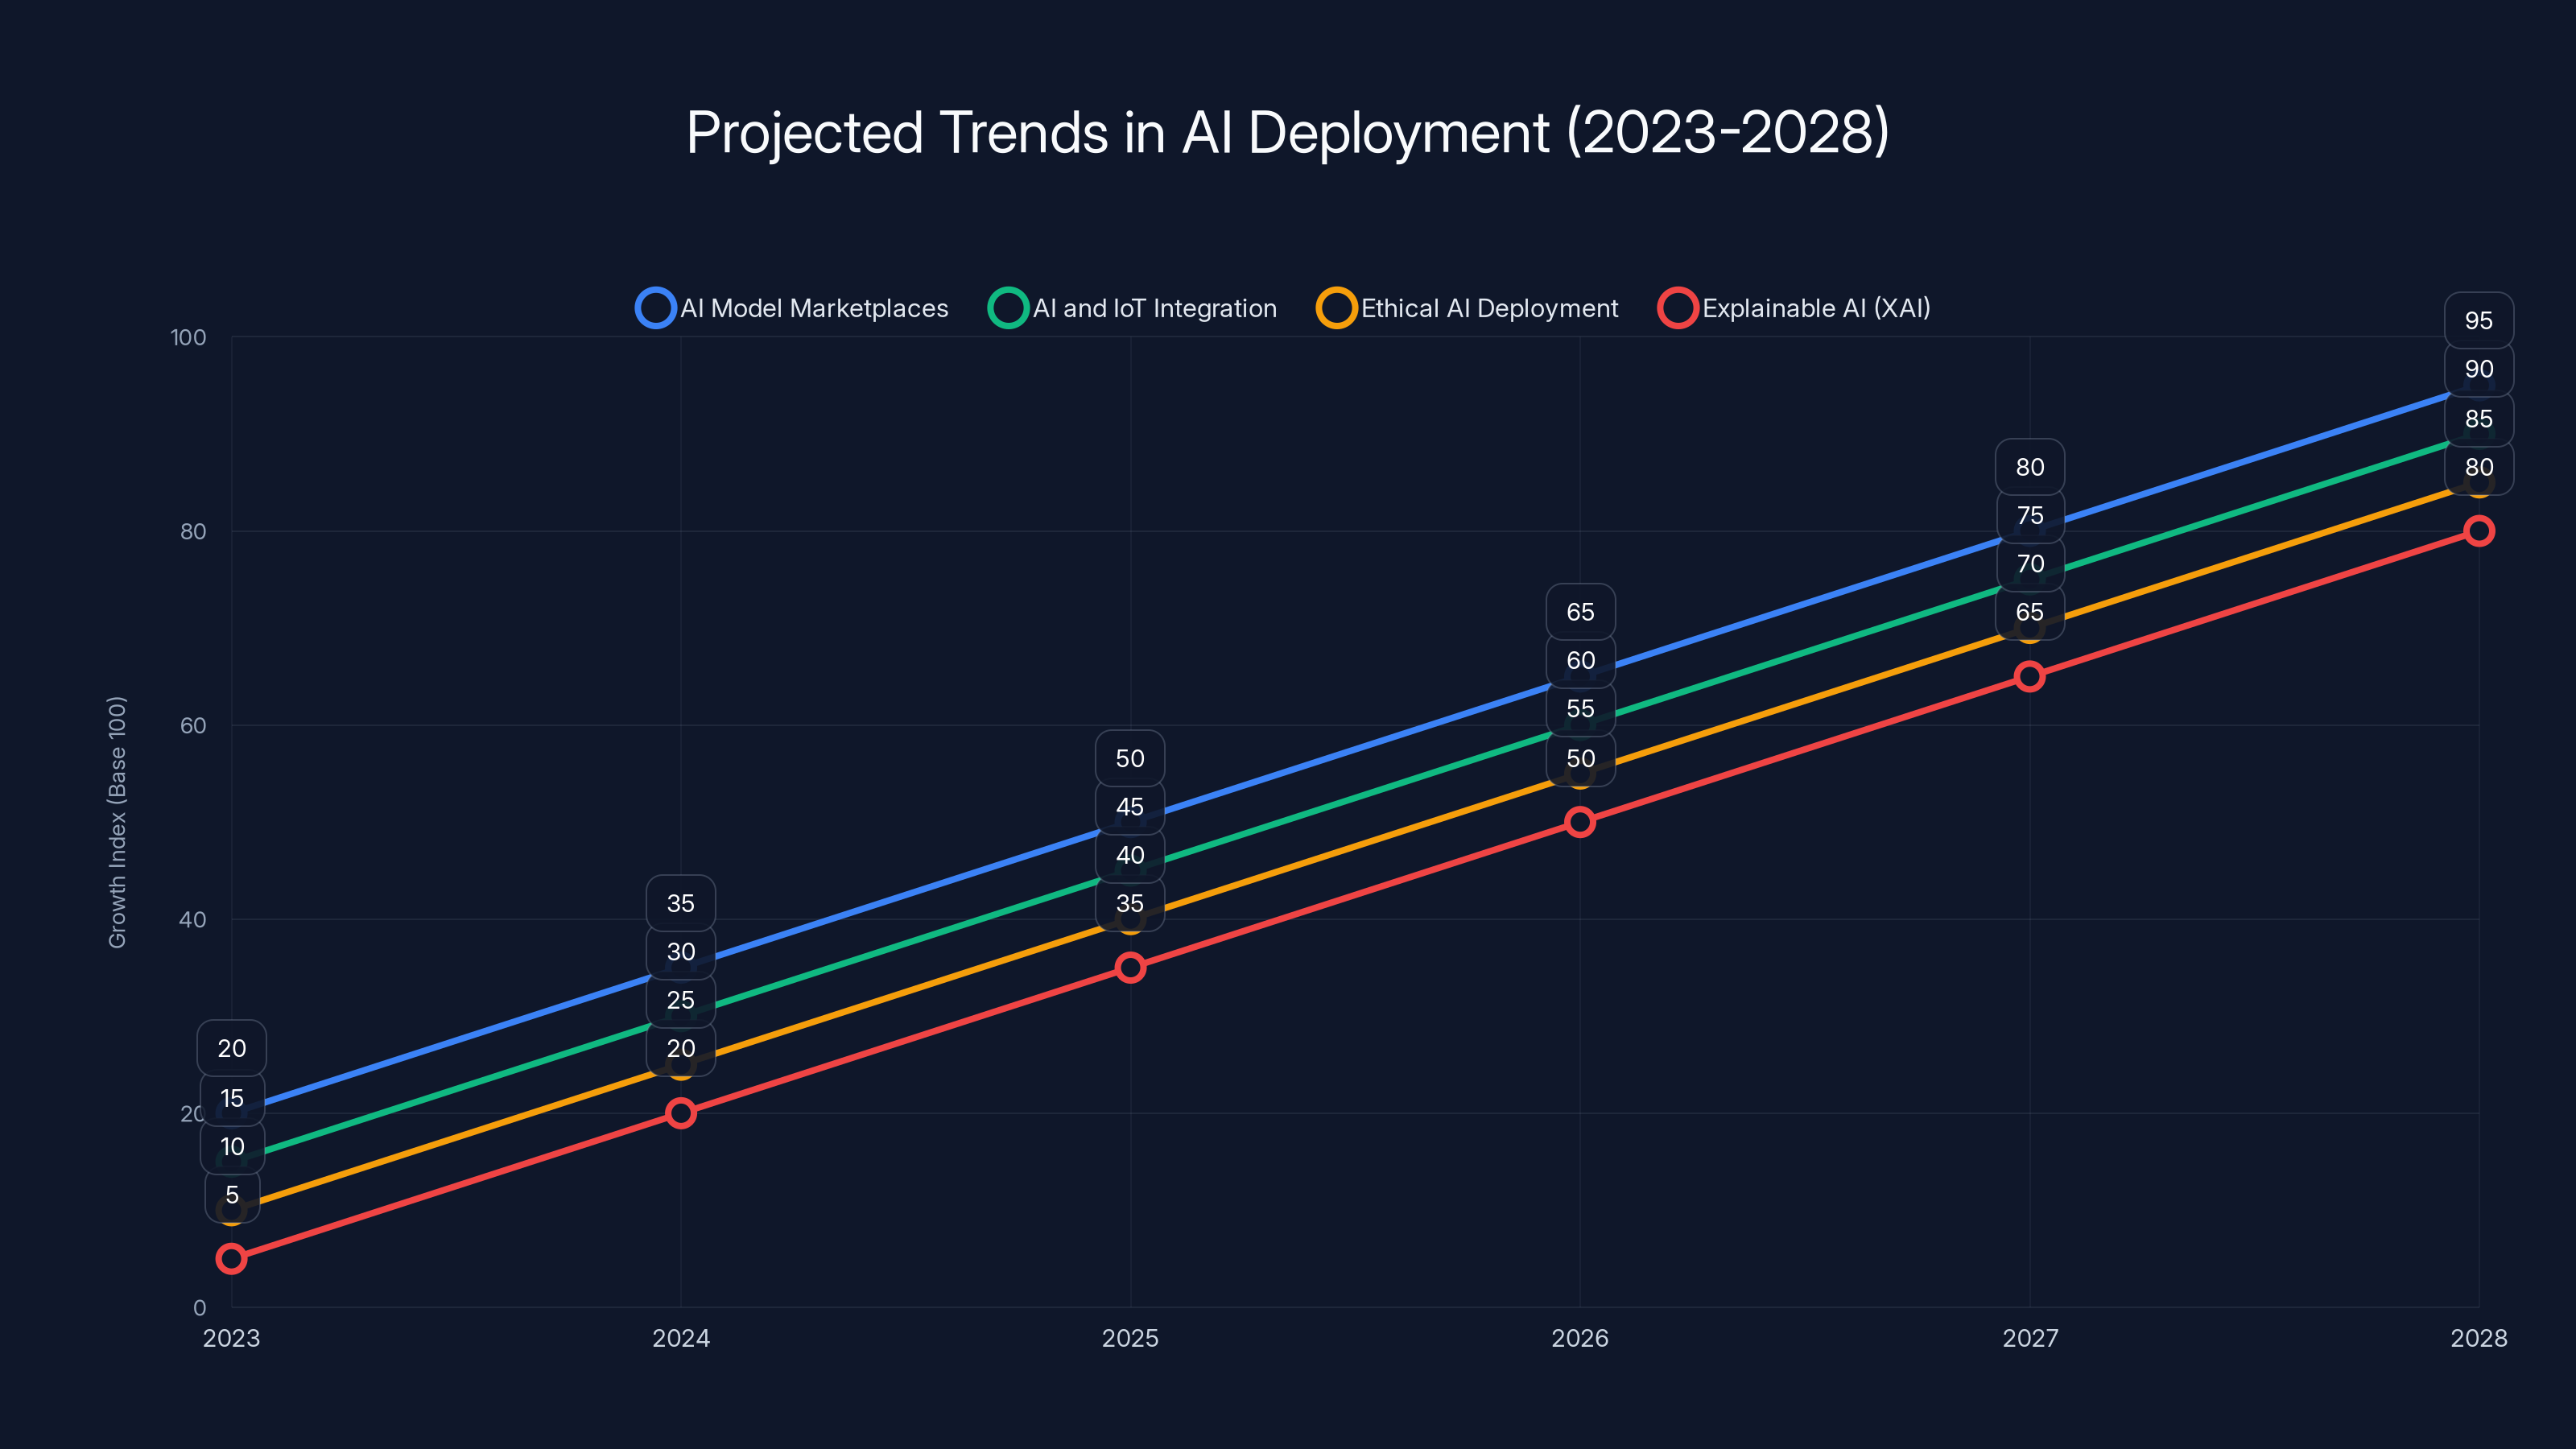Viewport: 2576px width, 1449px height.
Task: Select the '35' data label in the 2025 column
Action: tap(1130, 903)
